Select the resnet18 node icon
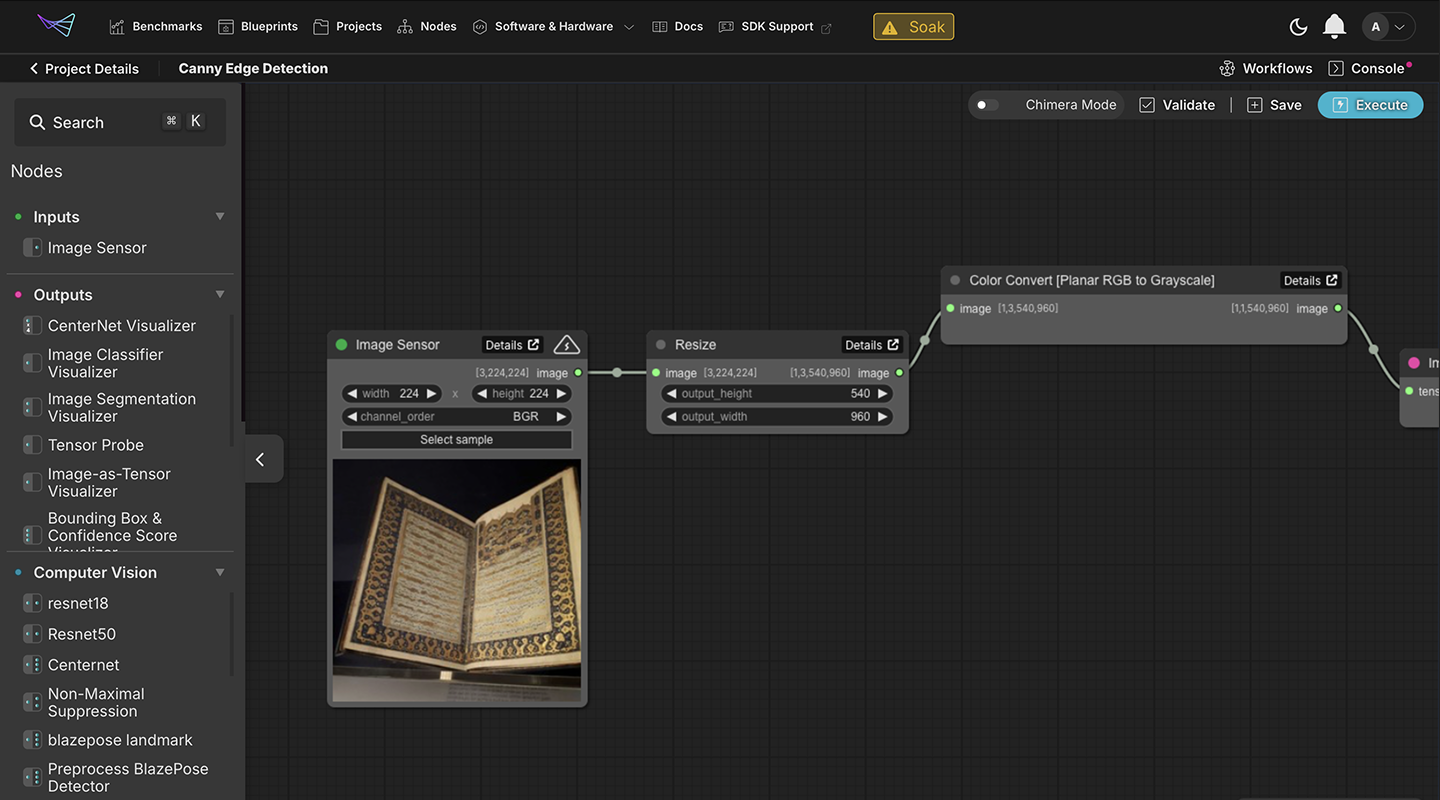The width and height of the screenshot is (1440, 800). [32, 604]
